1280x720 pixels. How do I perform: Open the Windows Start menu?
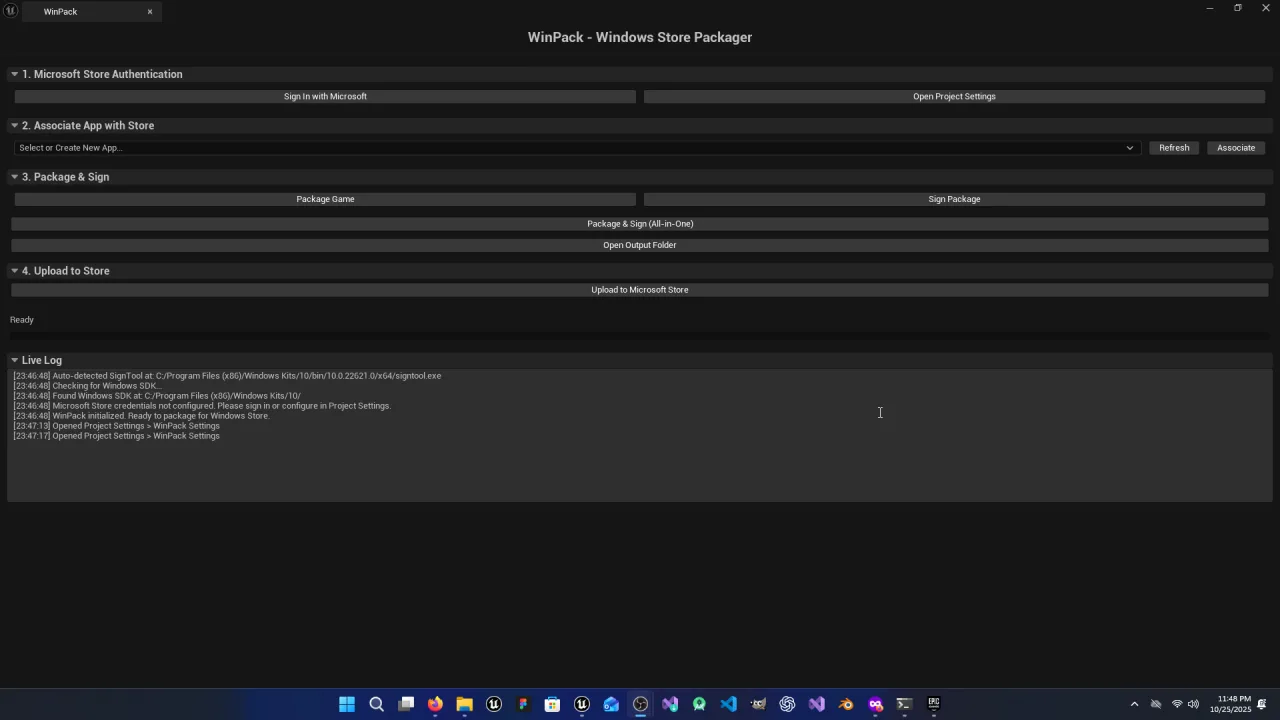point(347,704)
